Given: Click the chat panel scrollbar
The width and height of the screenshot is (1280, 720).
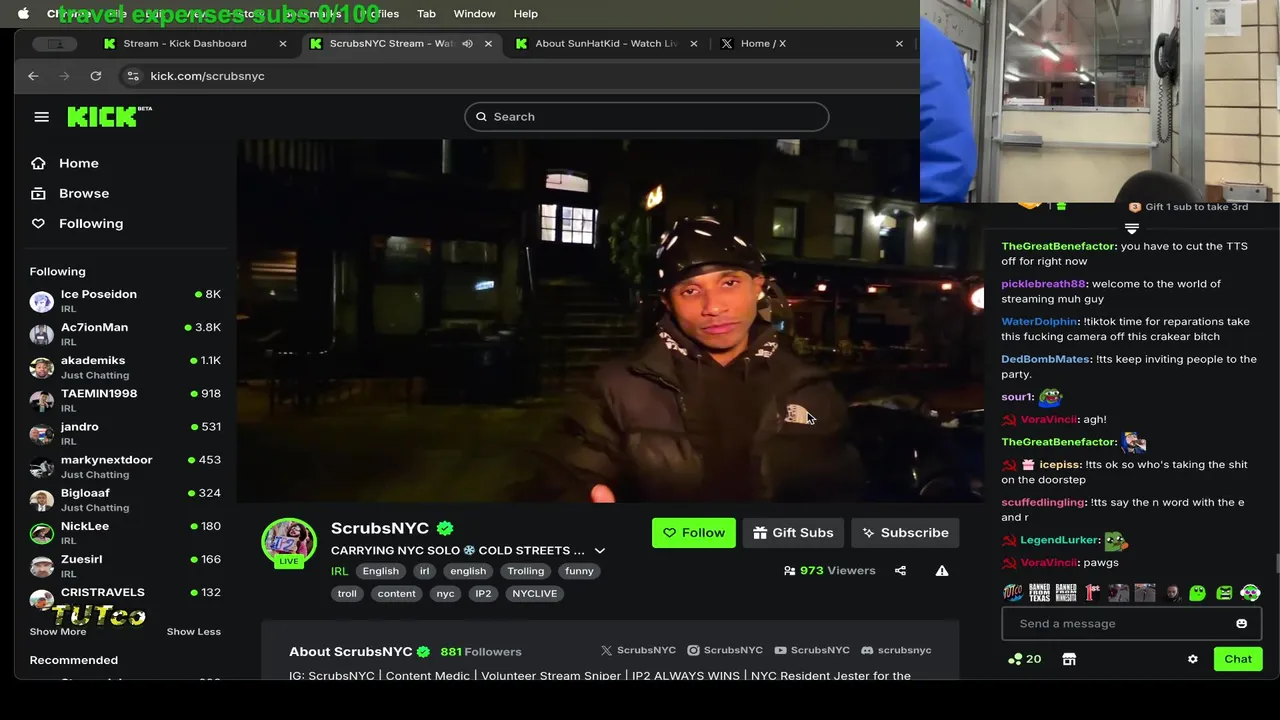Looking at the screenshot, I should point(1275,565).
